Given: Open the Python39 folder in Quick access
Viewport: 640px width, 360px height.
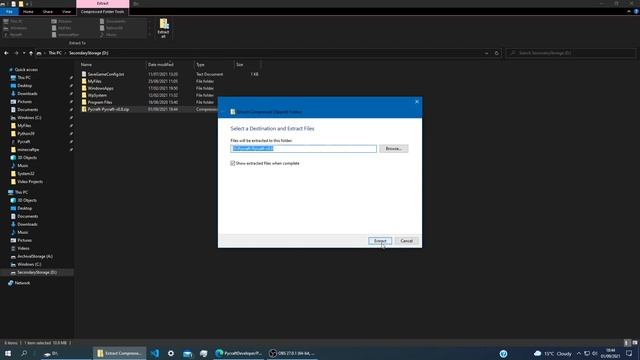Looking at the screenshot, I should click(25, 133).
